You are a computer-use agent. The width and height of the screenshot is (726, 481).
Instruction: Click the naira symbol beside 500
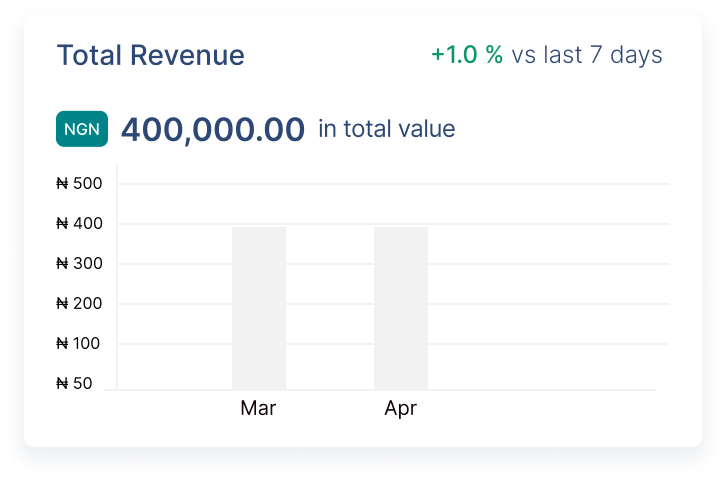click(62, 184)
